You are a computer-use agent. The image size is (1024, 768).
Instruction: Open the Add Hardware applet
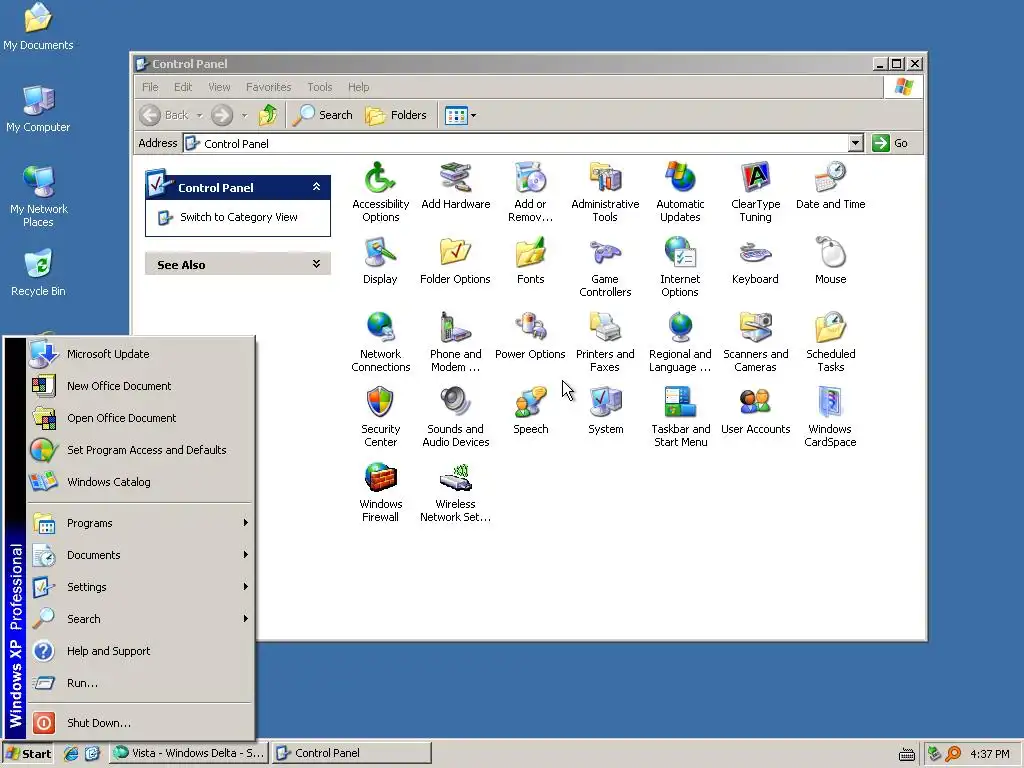[455, 185]
